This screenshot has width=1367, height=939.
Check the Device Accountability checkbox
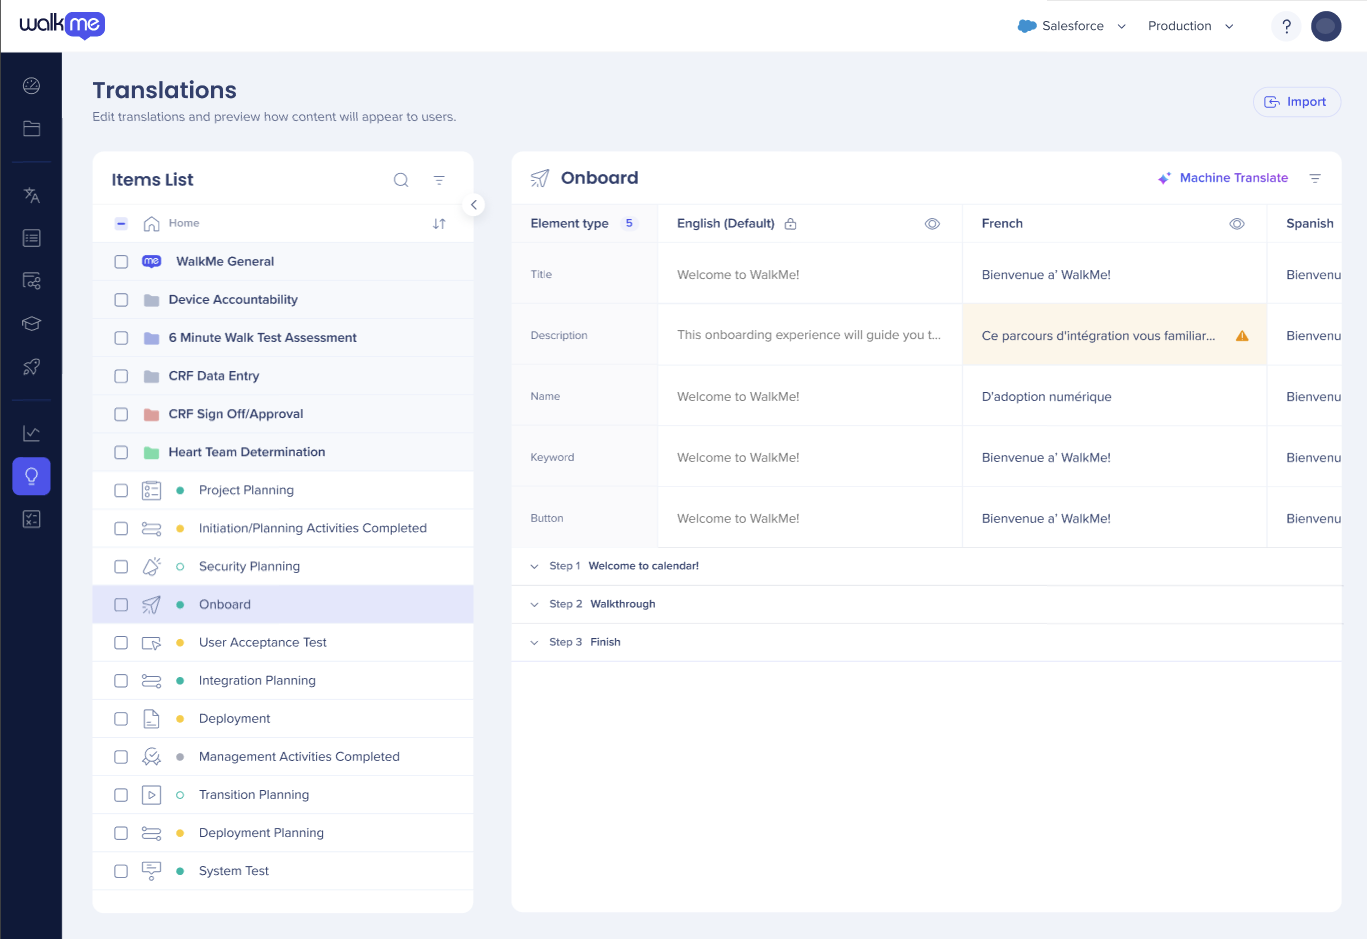pyautogui.click(x=121, y=300)
